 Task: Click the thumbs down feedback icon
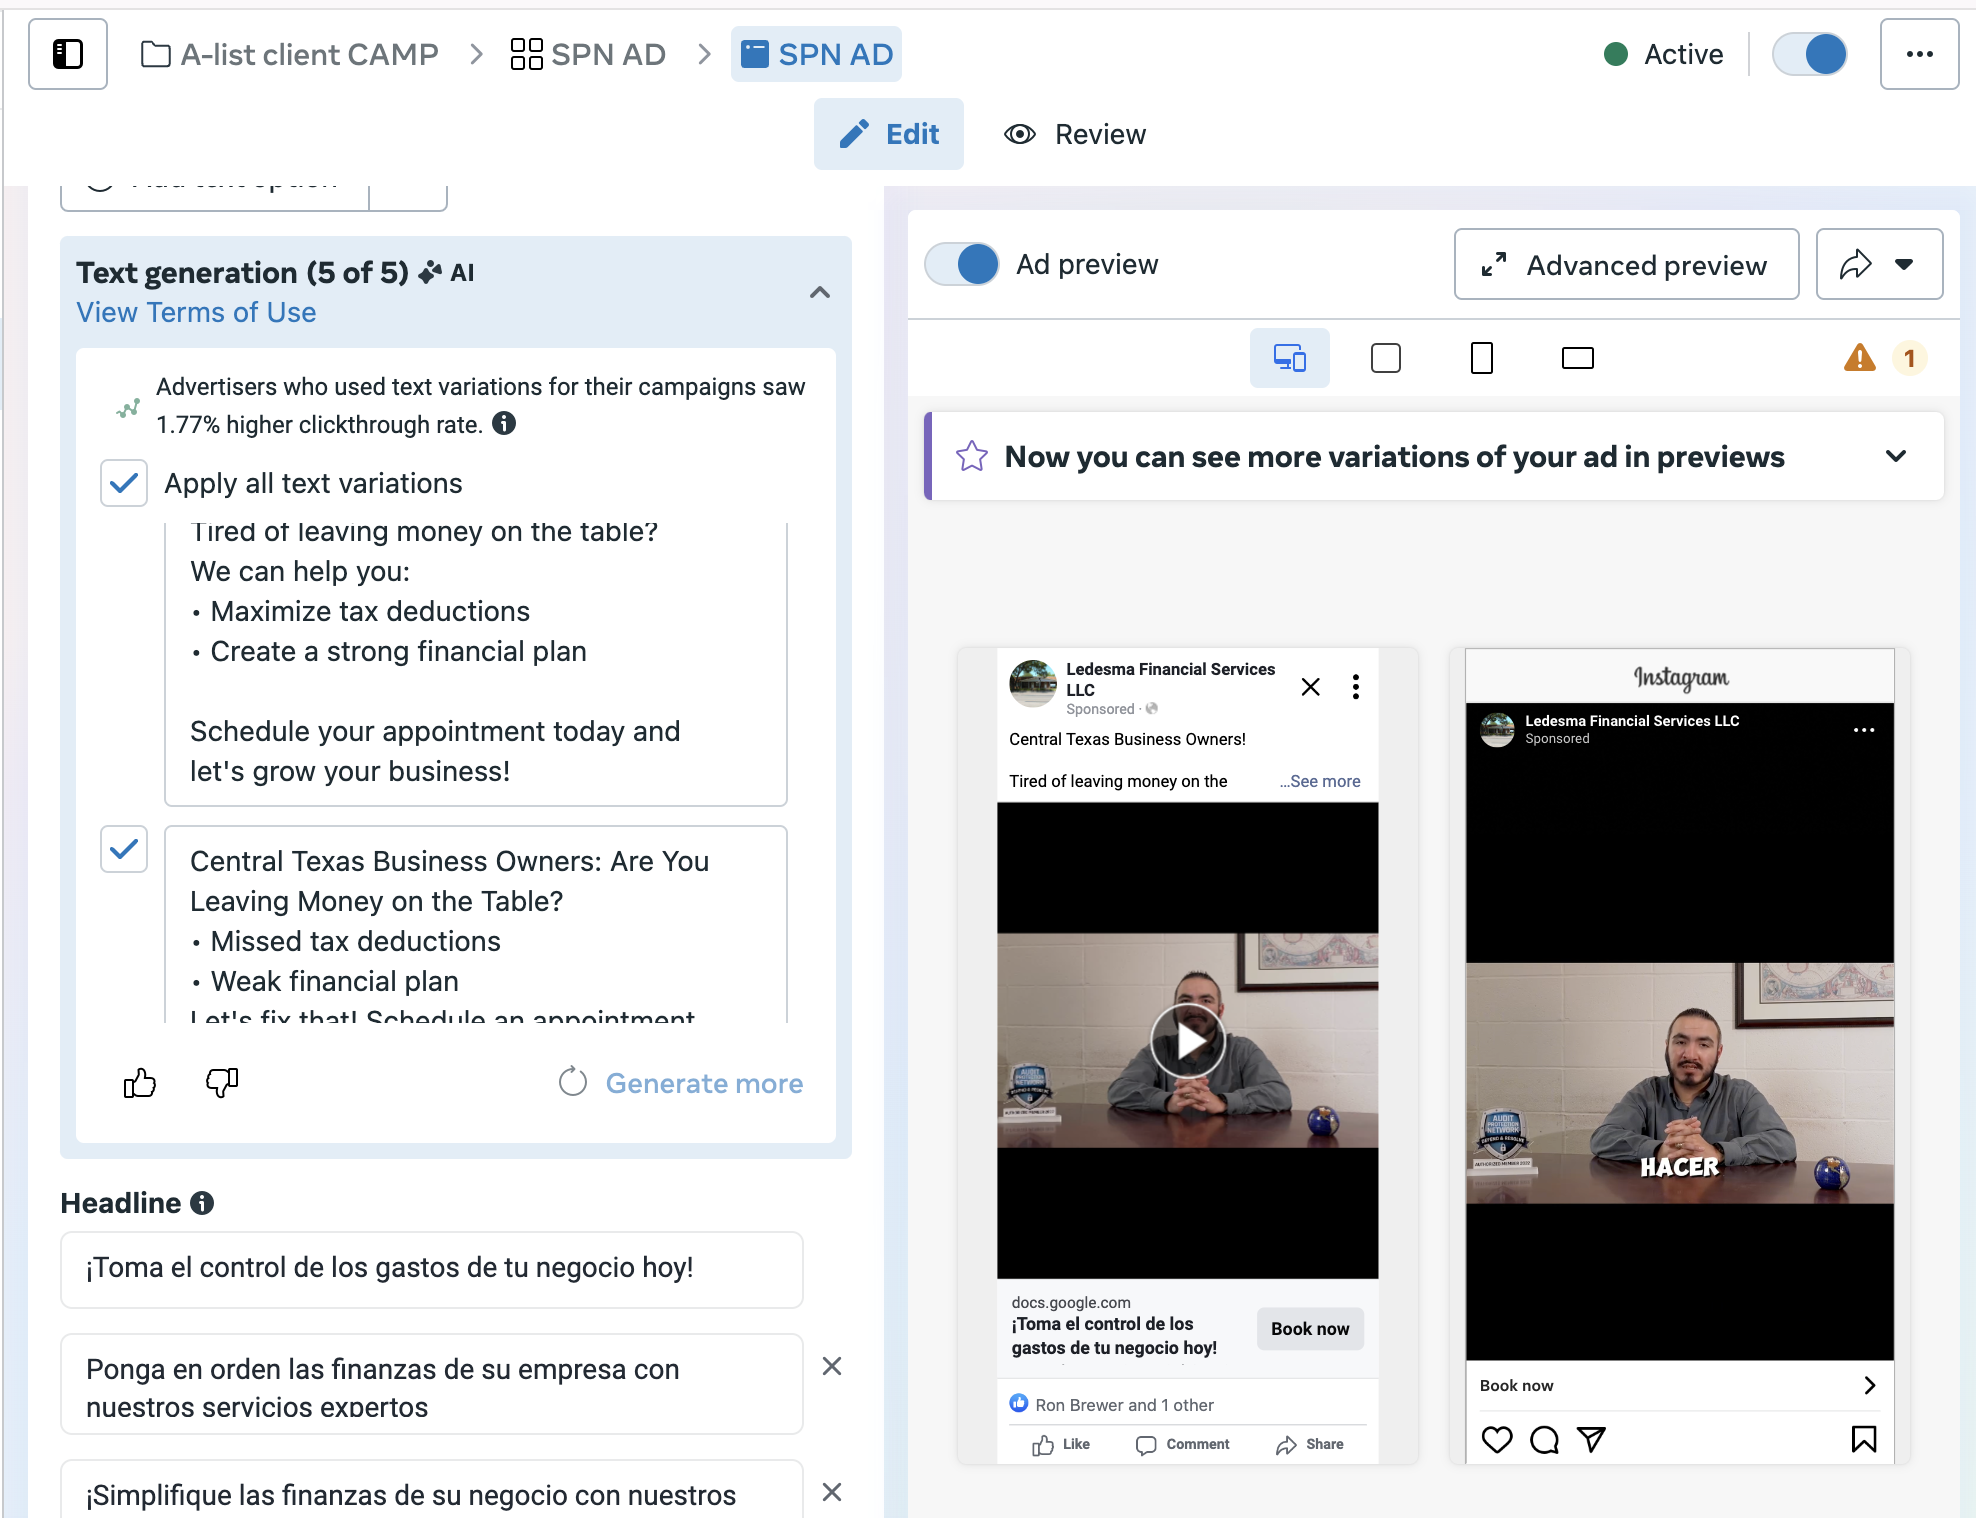tap(222, 1083)
